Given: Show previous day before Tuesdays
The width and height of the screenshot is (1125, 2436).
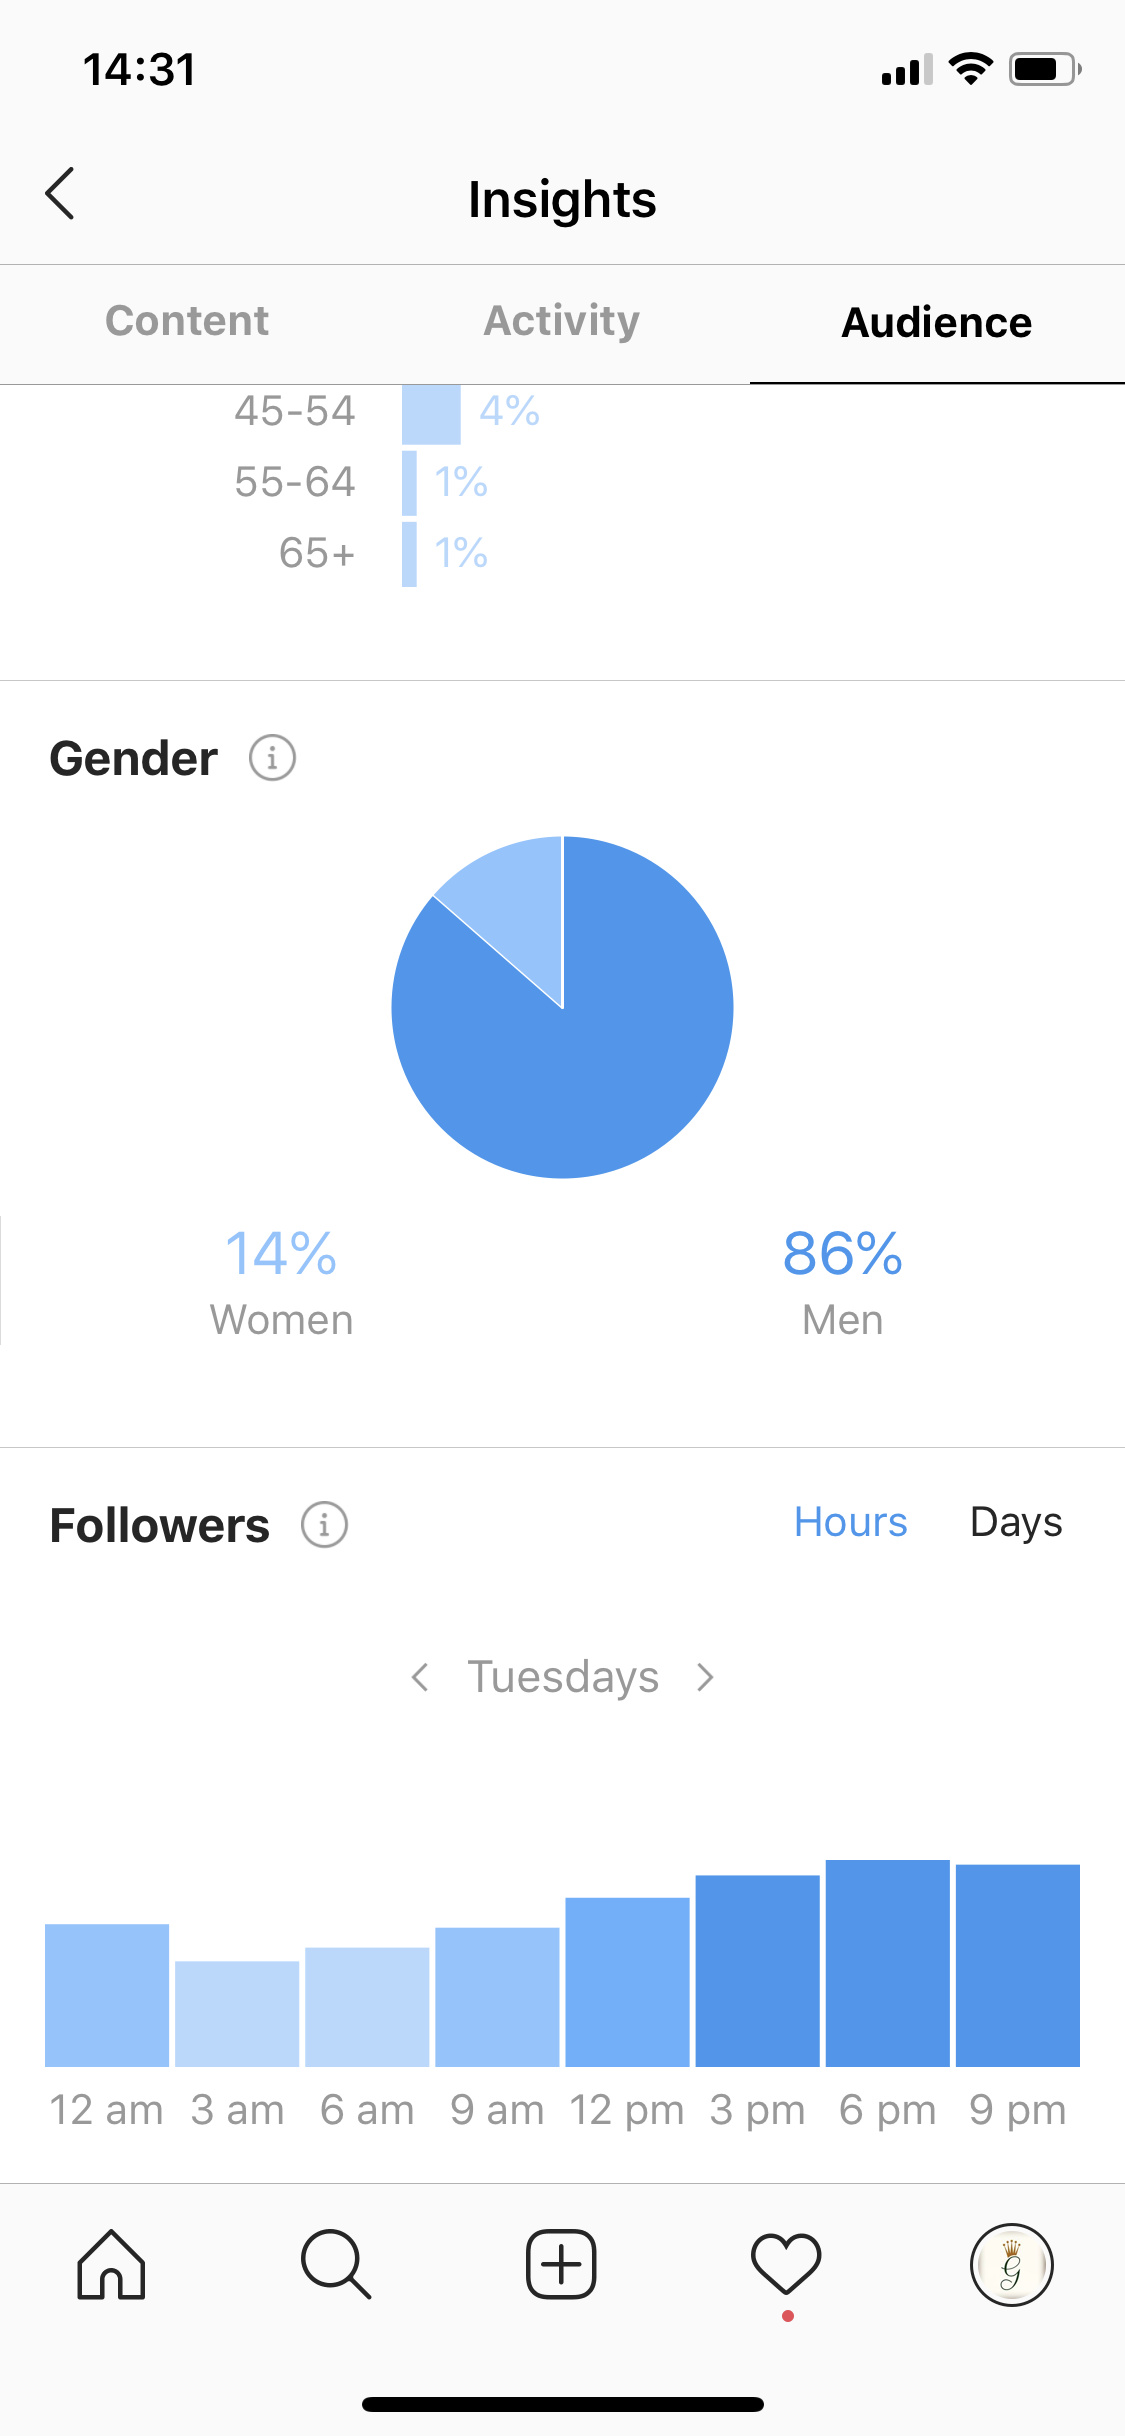Looking at the screenshot, I should click(420, 1677).
